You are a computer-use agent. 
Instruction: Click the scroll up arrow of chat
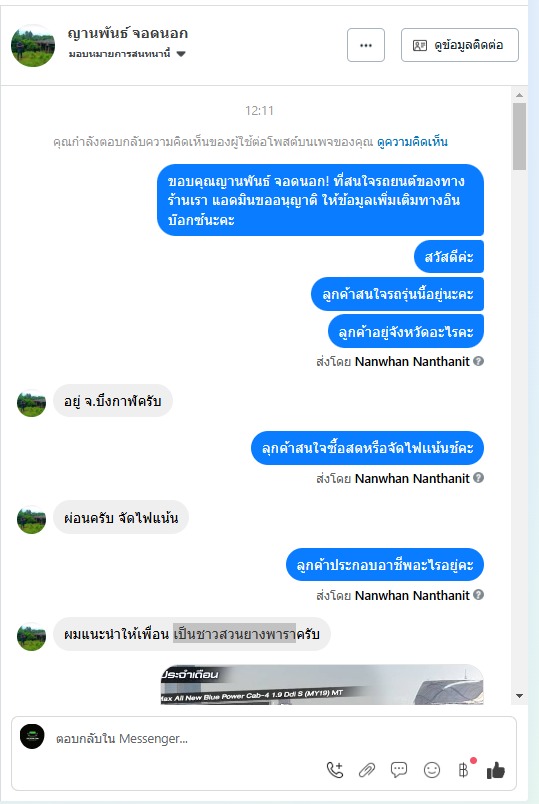[x=519, y=95]
